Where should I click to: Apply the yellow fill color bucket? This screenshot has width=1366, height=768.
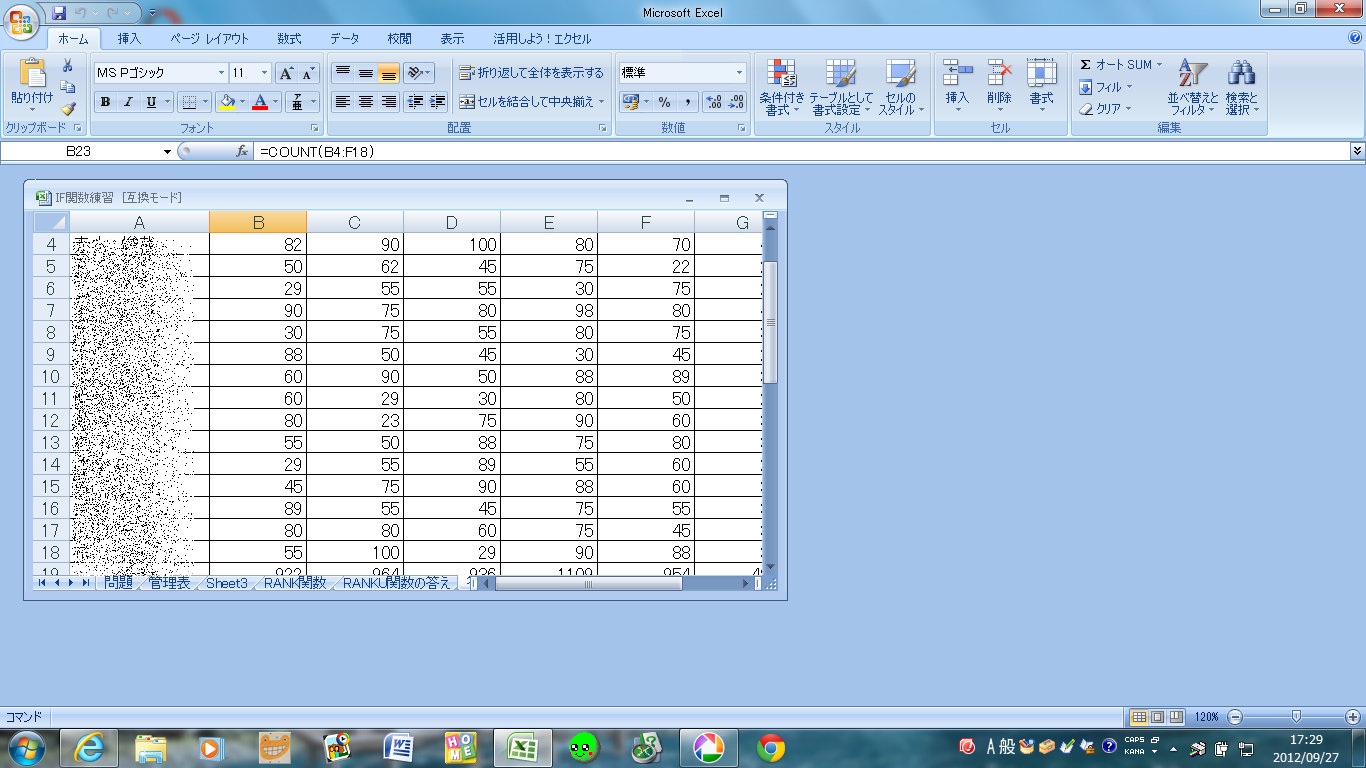click(x=227, y=102)
